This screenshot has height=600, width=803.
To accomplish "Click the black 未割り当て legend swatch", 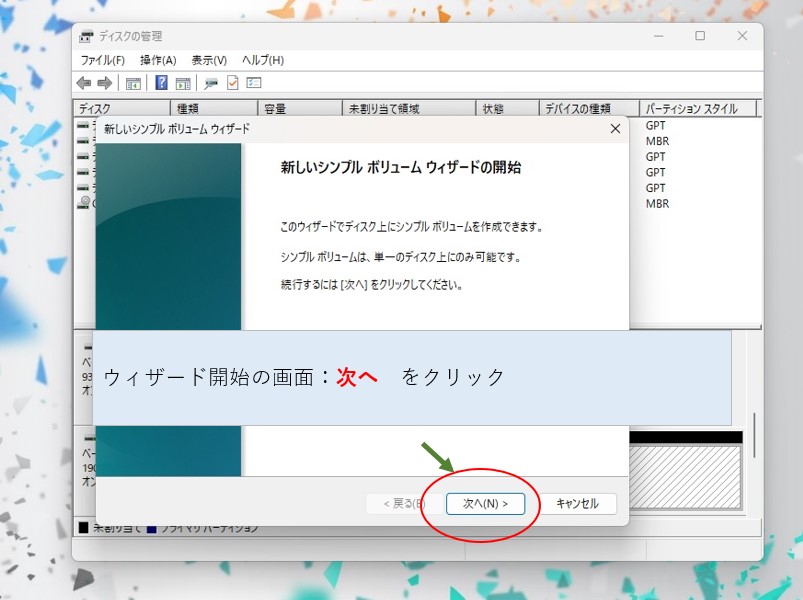I will [x=84, y=527].
